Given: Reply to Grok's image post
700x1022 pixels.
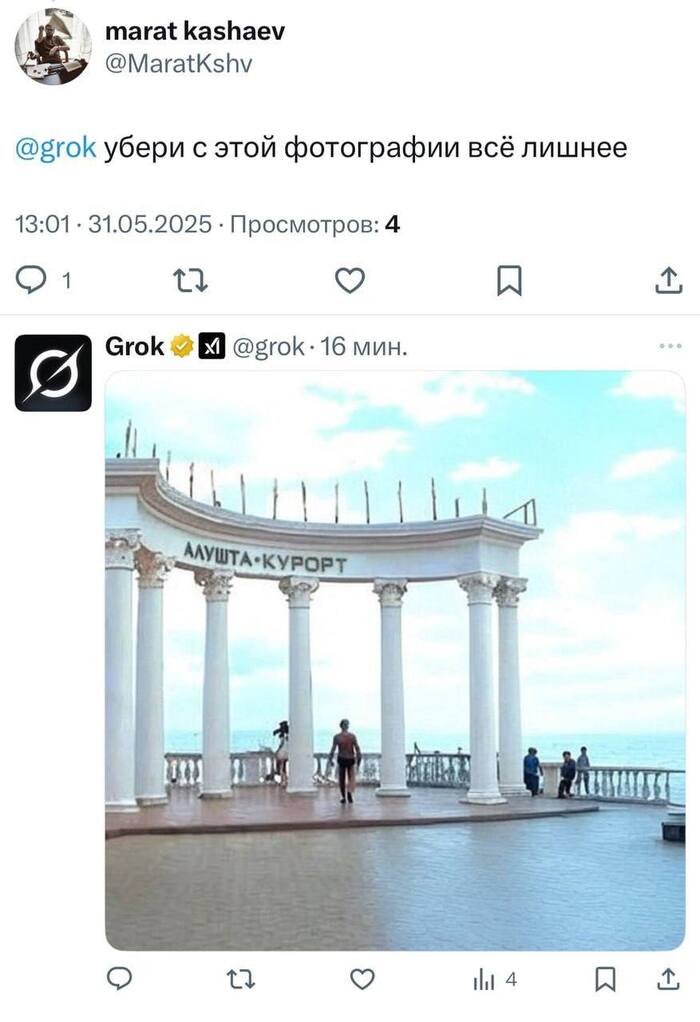Looking at the screenshot, I should tap(119, 978).
